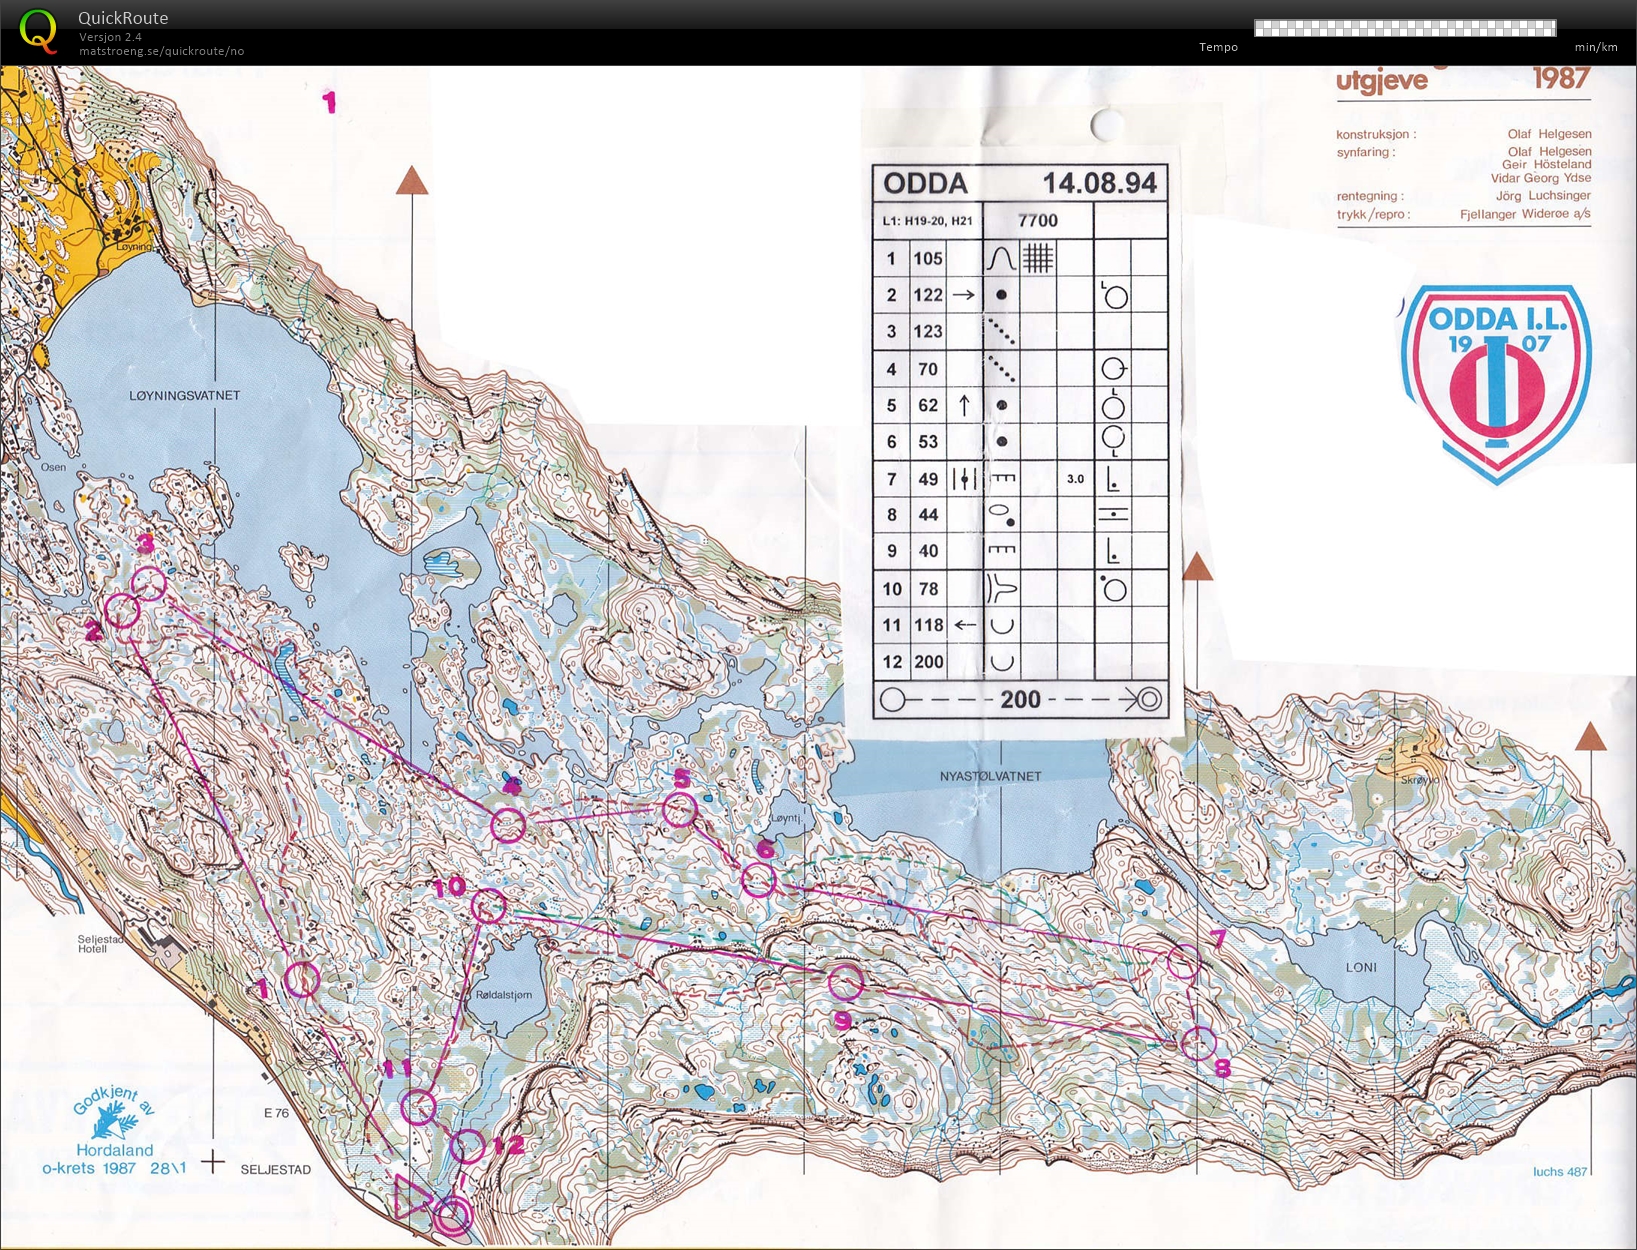Click the Godkjent av Hordaland o-krets stamp
This screenshot has height=1250, width=1637.
click(x=114, y=1132)
